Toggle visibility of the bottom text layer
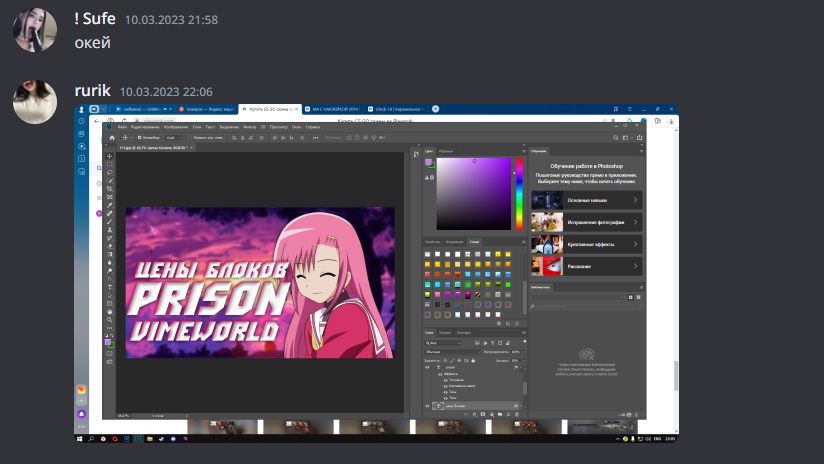Screen dimensions: 824x464 coord(427,406)
